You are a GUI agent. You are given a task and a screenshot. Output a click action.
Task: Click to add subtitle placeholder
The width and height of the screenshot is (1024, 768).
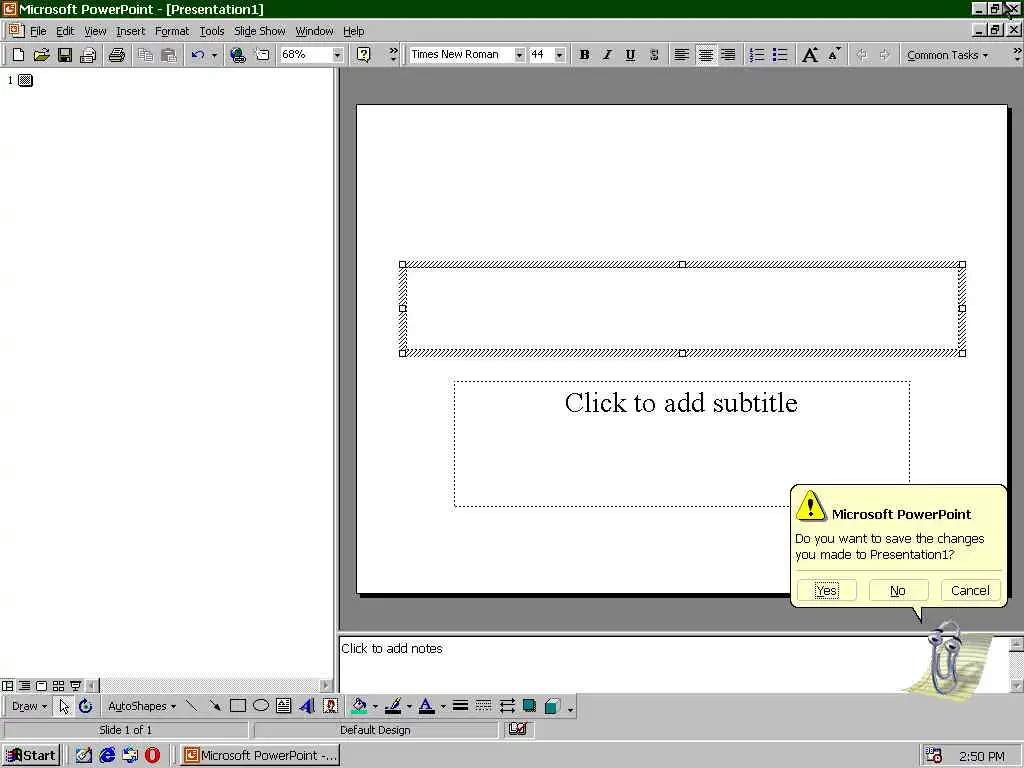coord(681,443)
